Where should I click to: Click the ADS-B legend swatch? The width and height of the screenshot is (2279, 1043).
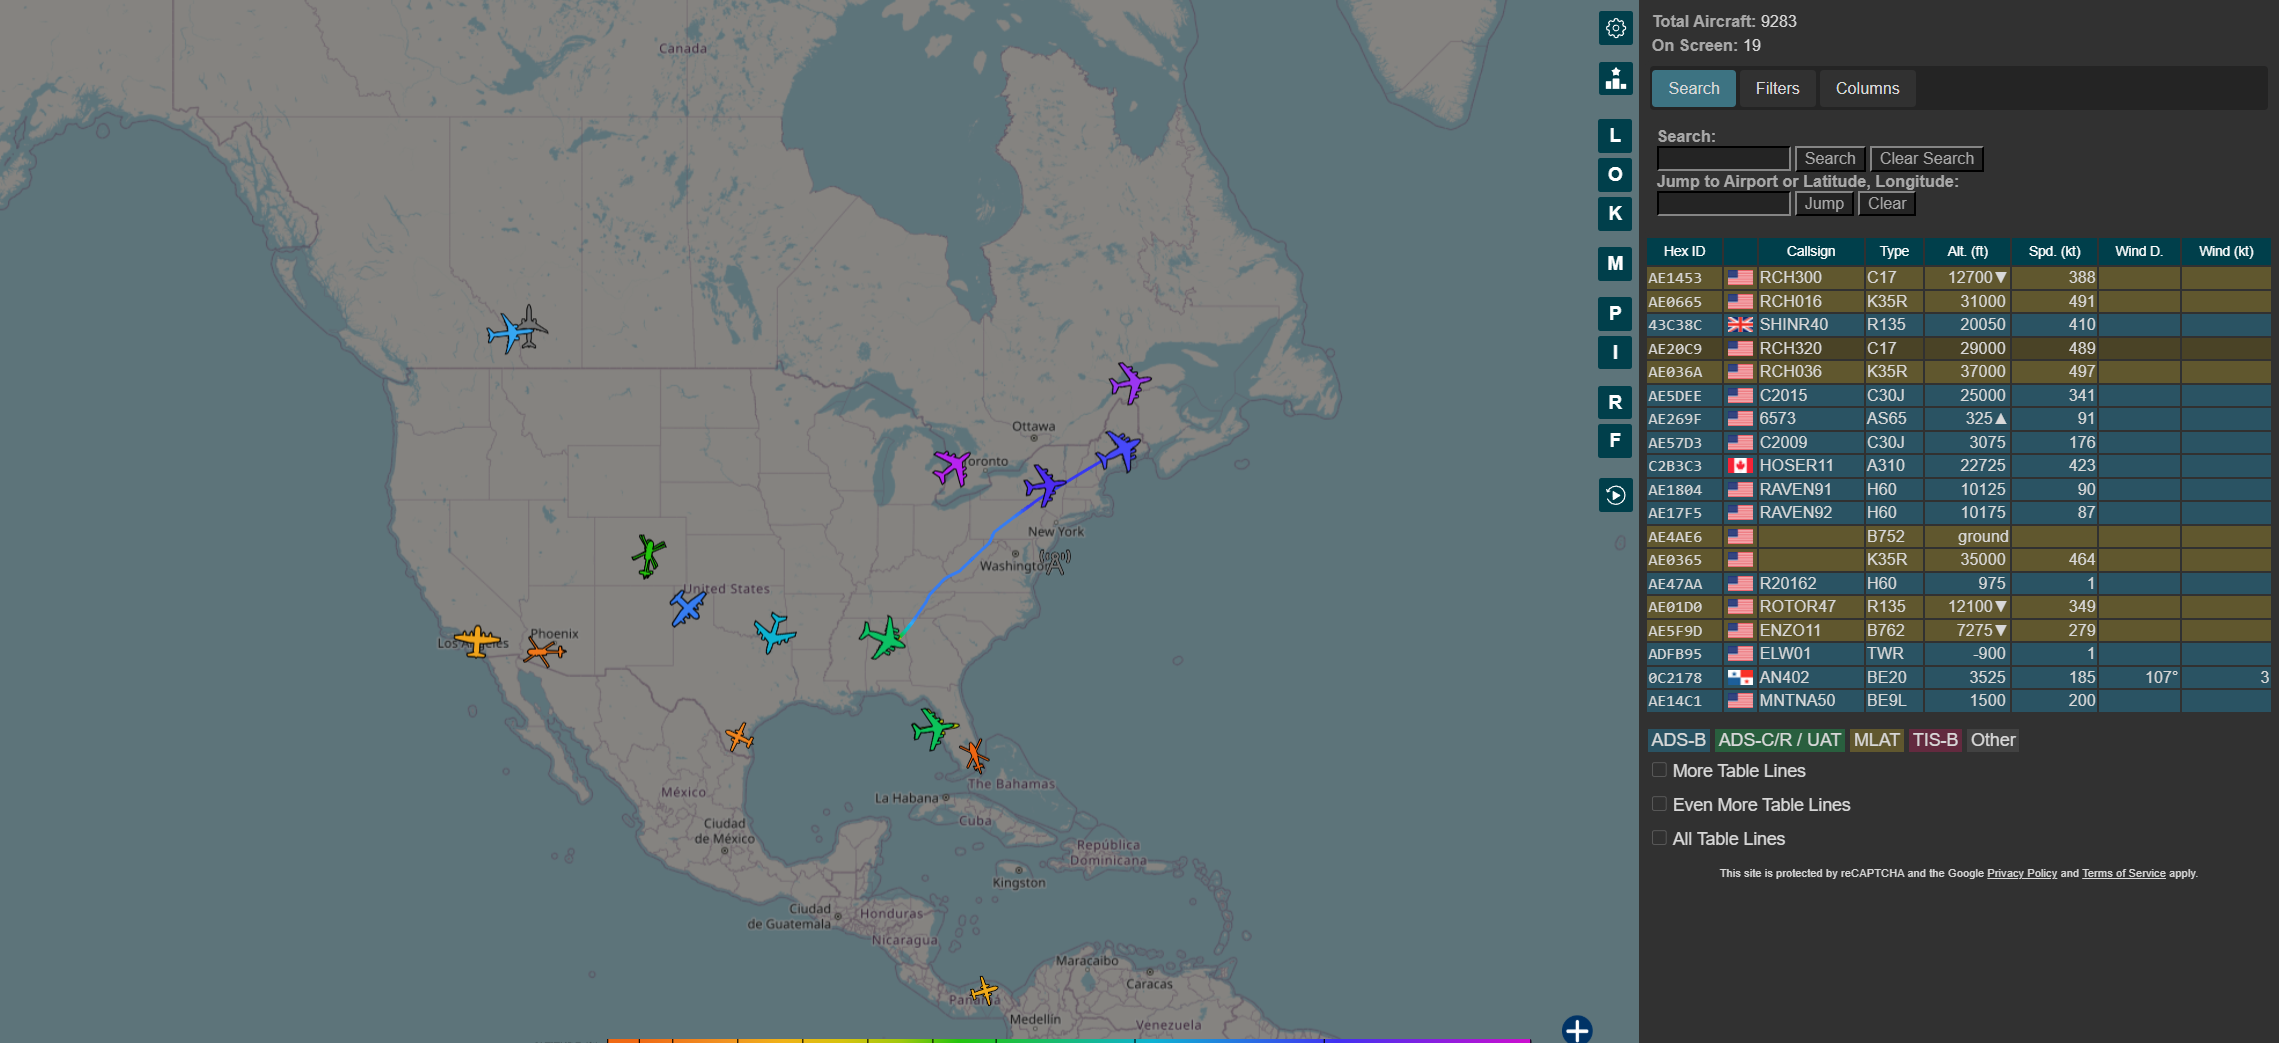[1677, 740]
